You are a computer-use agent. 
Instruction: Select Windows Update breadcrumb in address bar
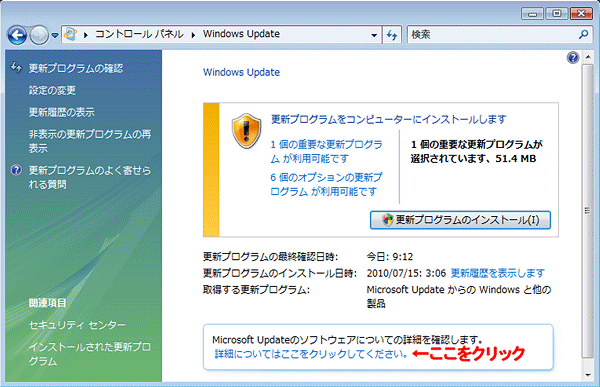[241, 34]
